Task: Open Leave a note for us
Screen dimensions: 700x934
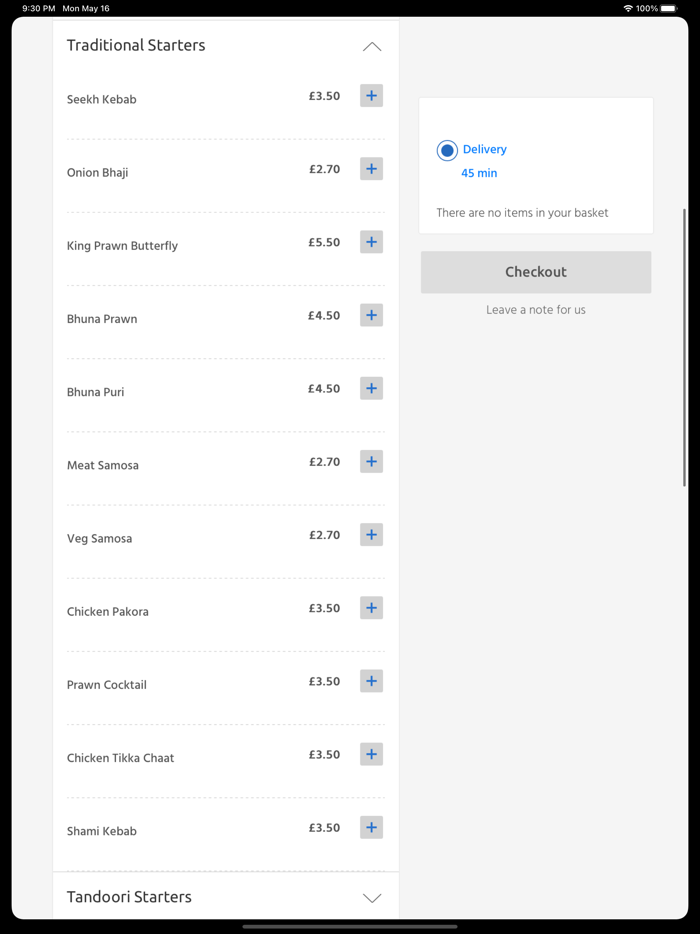Action: click(536, 310)
